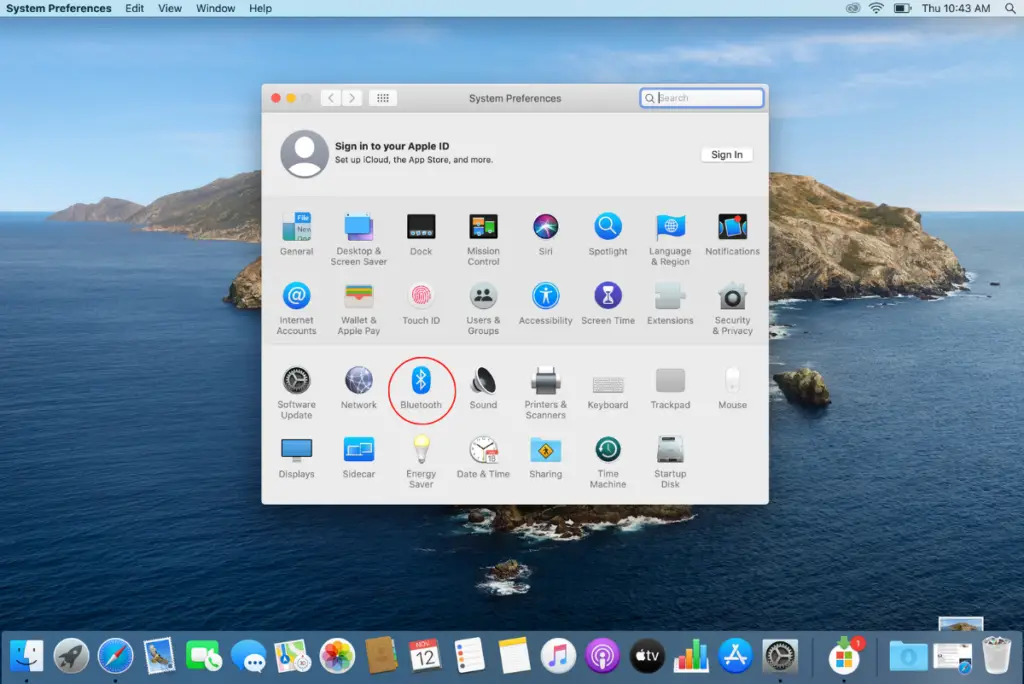Show all preferences with grid button
Image resolution: width=1024 pixels, height=684 pixels.
point(383,98)
